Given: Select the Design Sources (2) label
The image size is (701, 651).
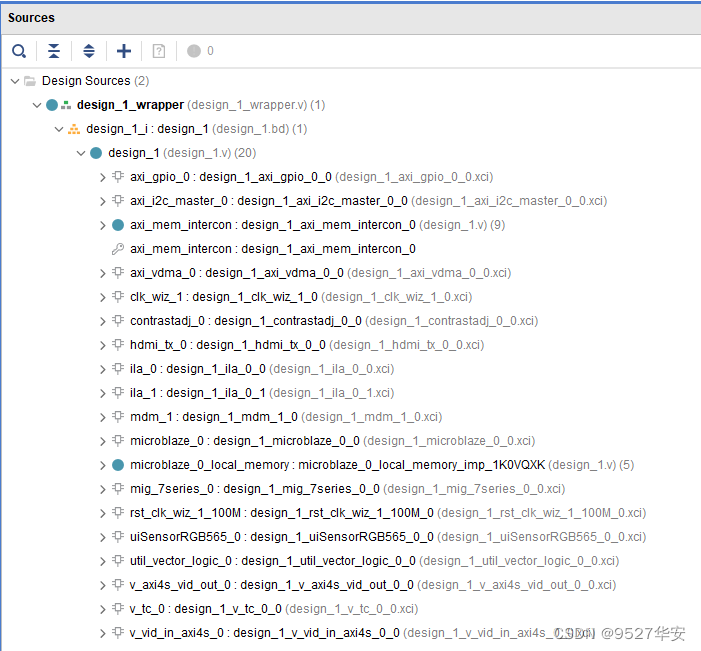Looking at the screenshot, I should click(x=95, y=81).
